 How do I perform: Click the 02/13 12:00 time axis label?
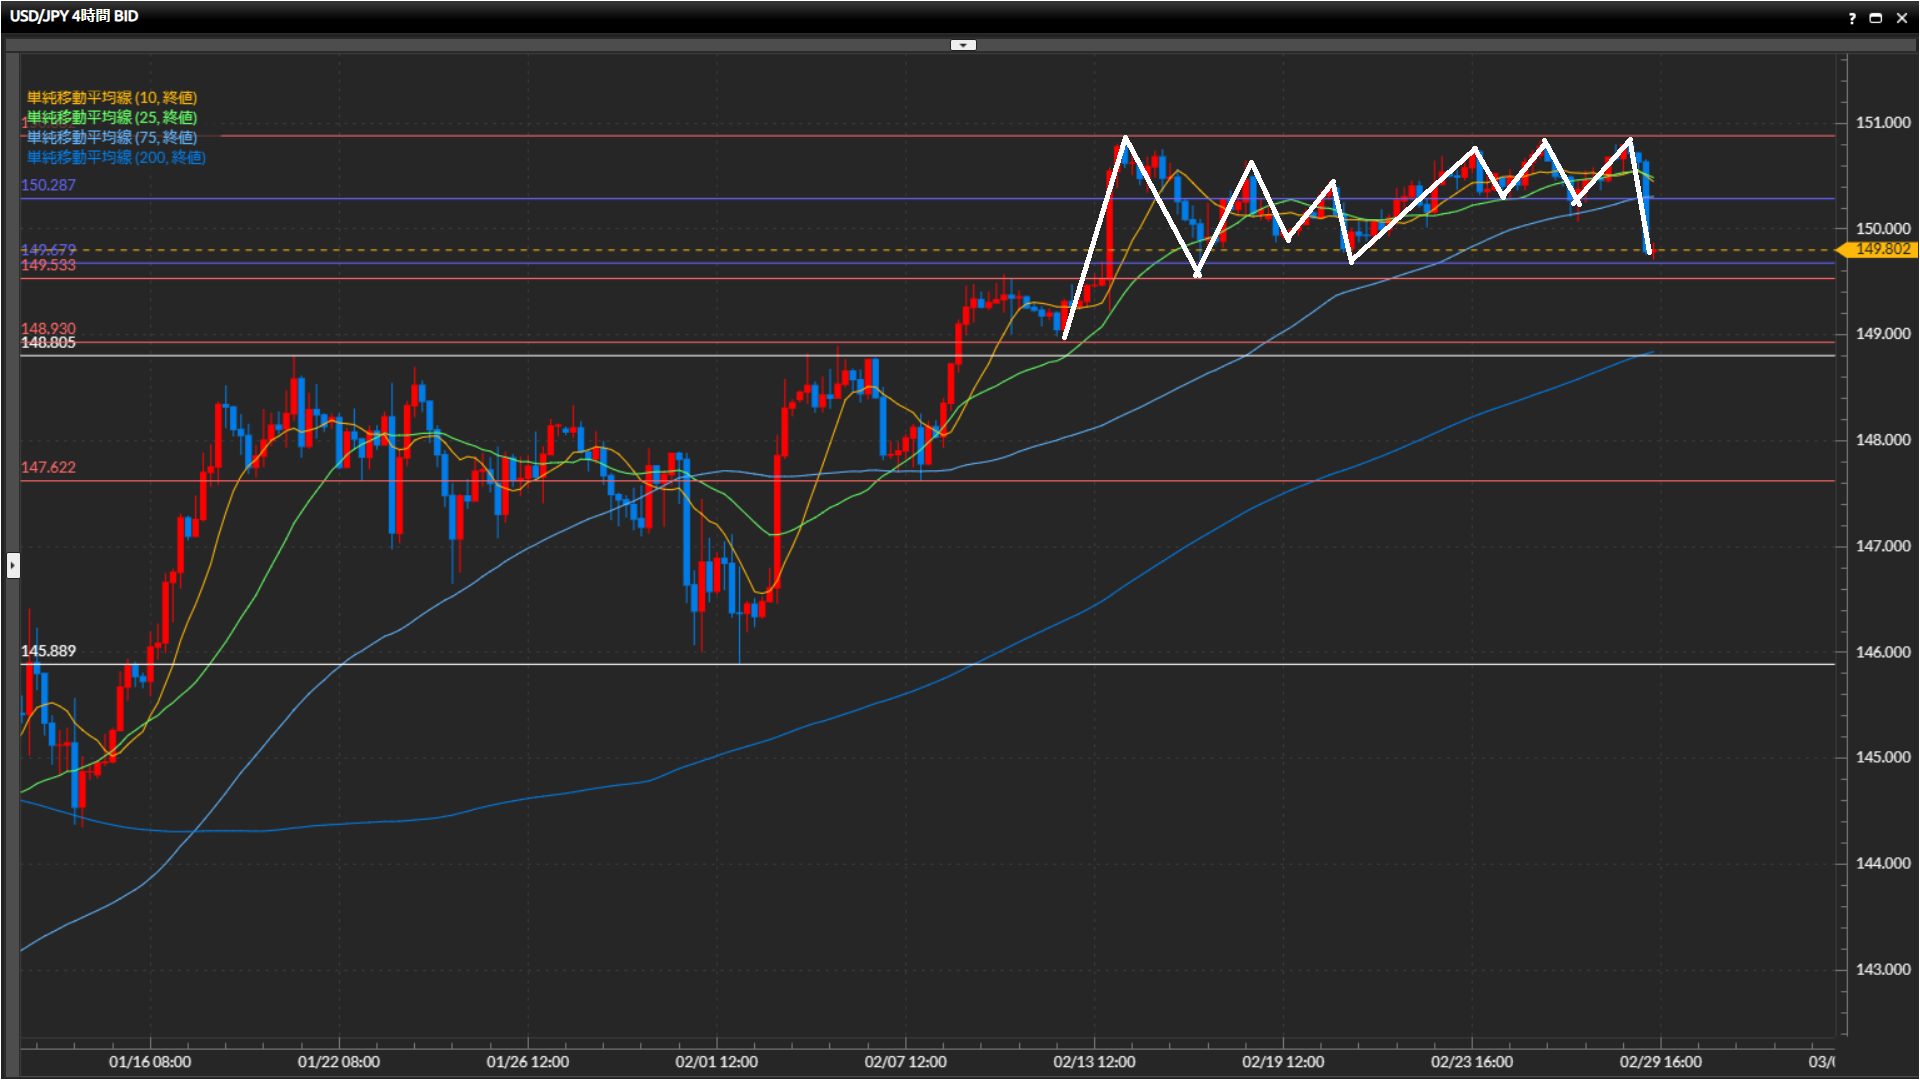1094,1062
